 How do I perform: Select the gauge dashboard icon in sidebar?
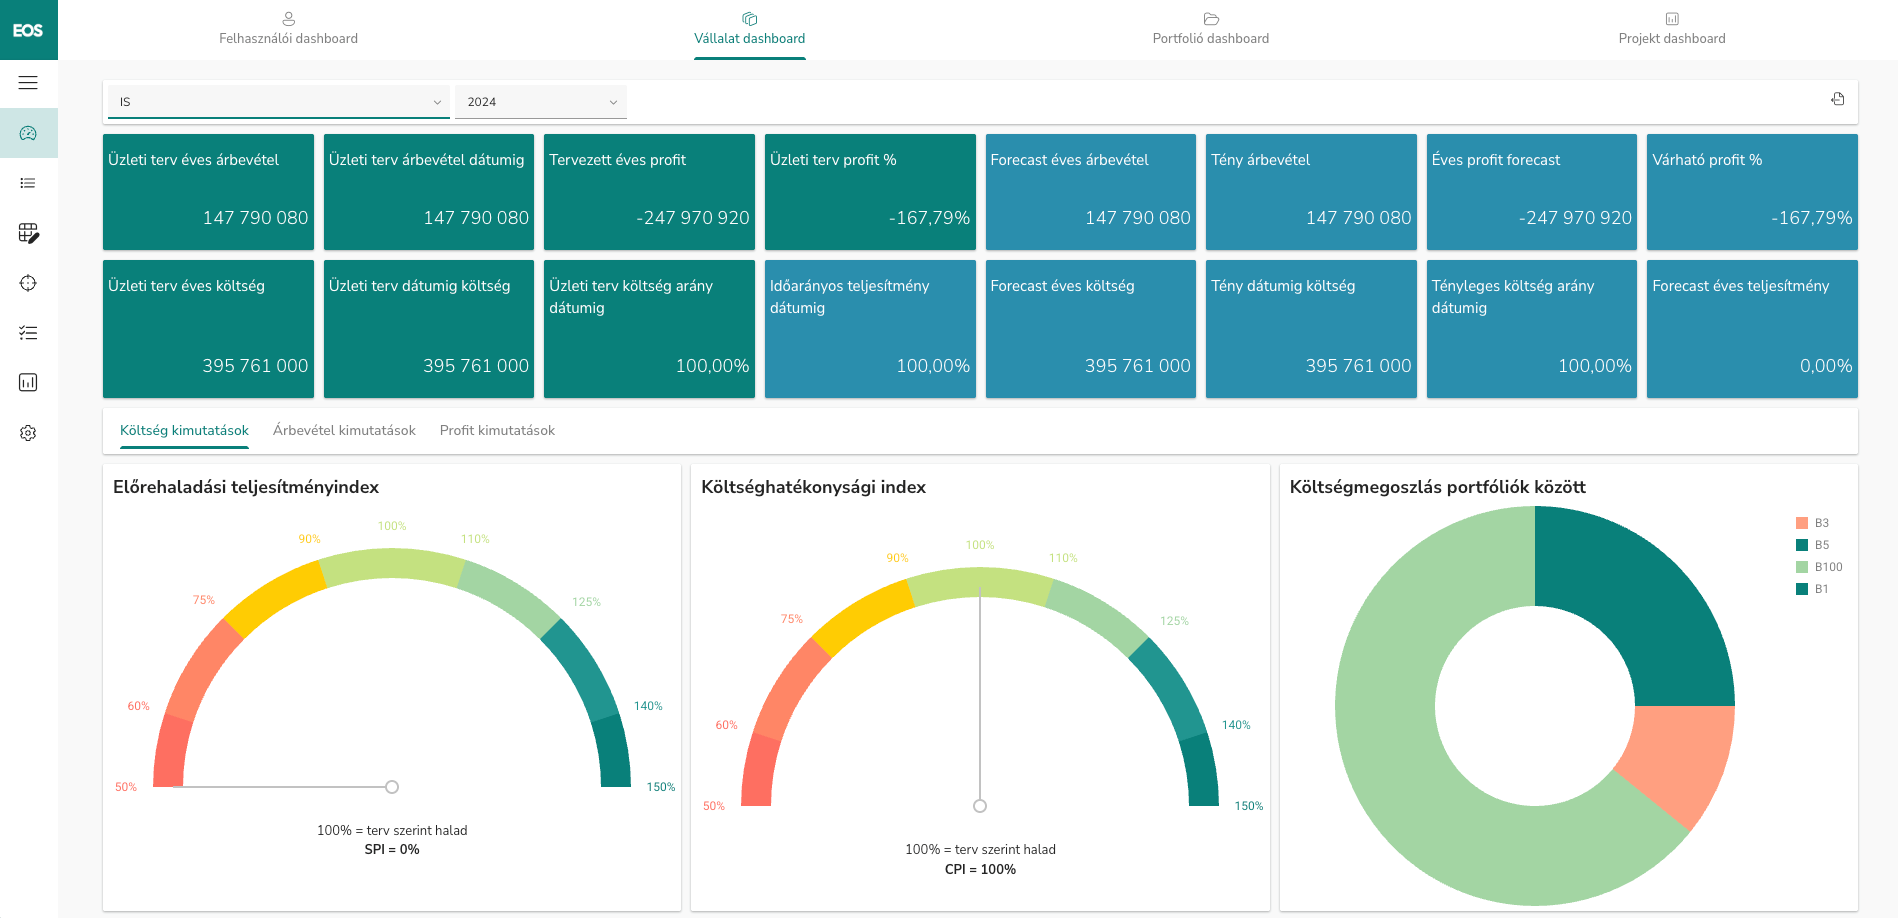28,133
